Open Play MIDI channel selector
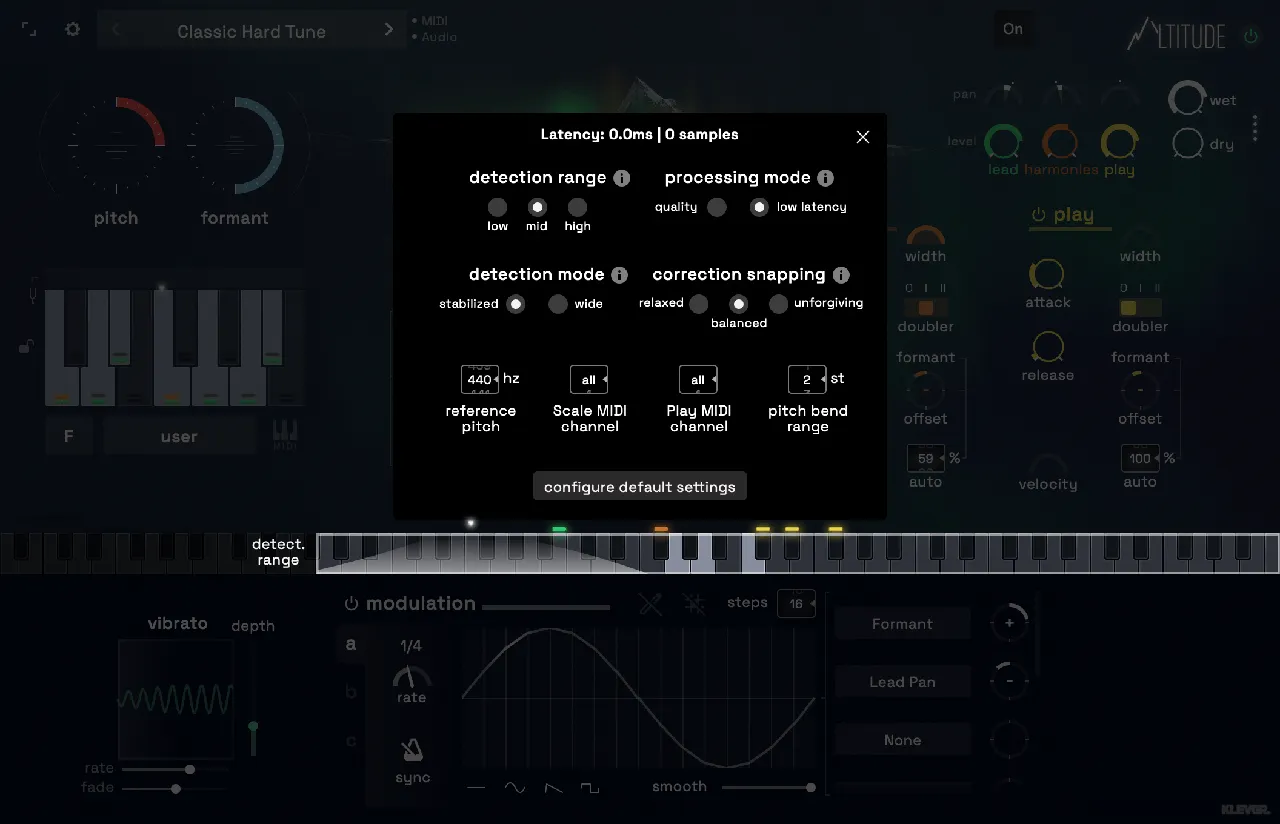 pos(698,379)
